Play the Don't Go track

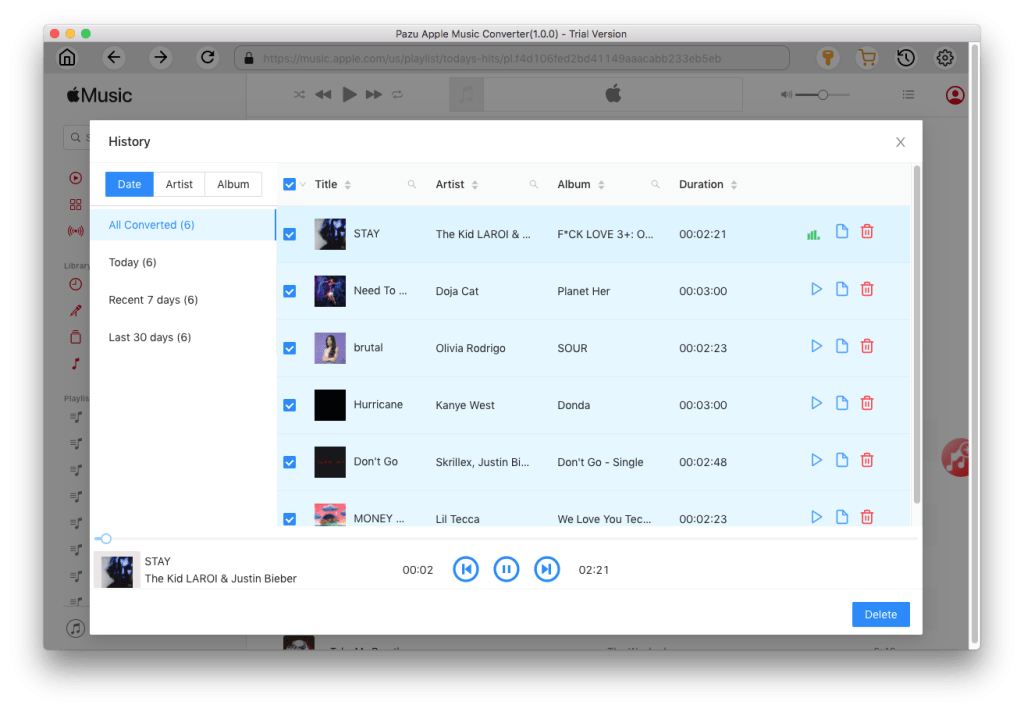[816, 461]
